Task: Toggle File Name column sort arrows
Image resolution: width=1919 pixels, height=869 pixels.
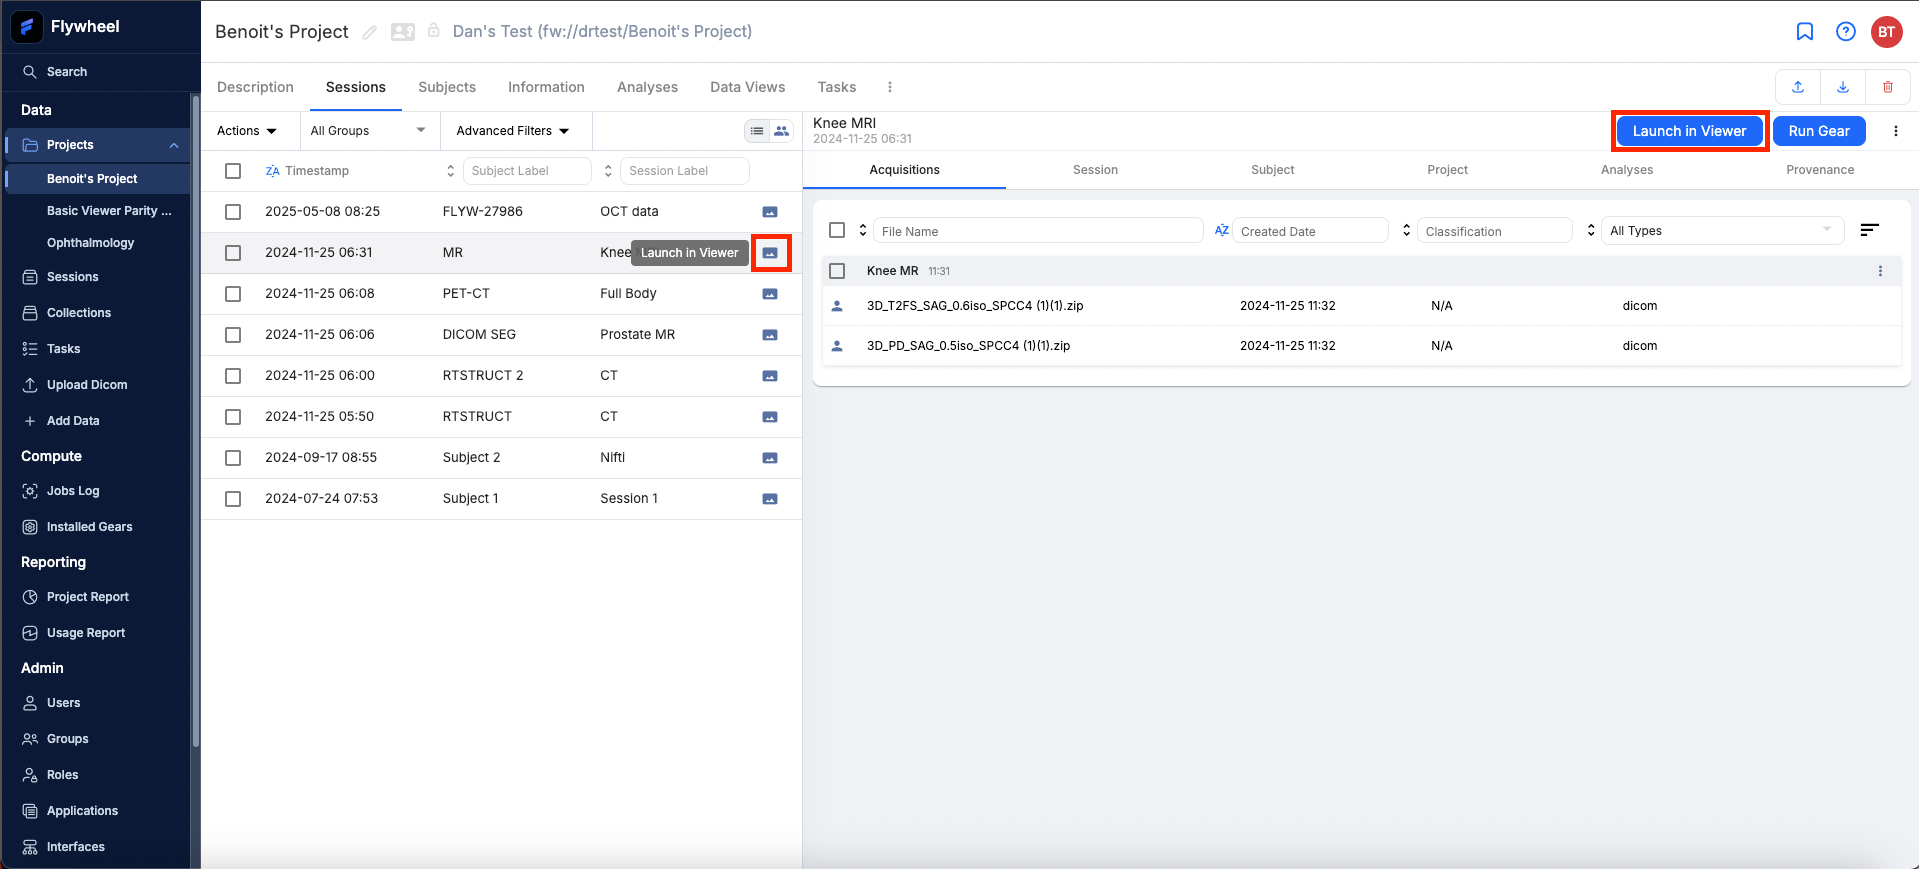Action: pos(863,230)
